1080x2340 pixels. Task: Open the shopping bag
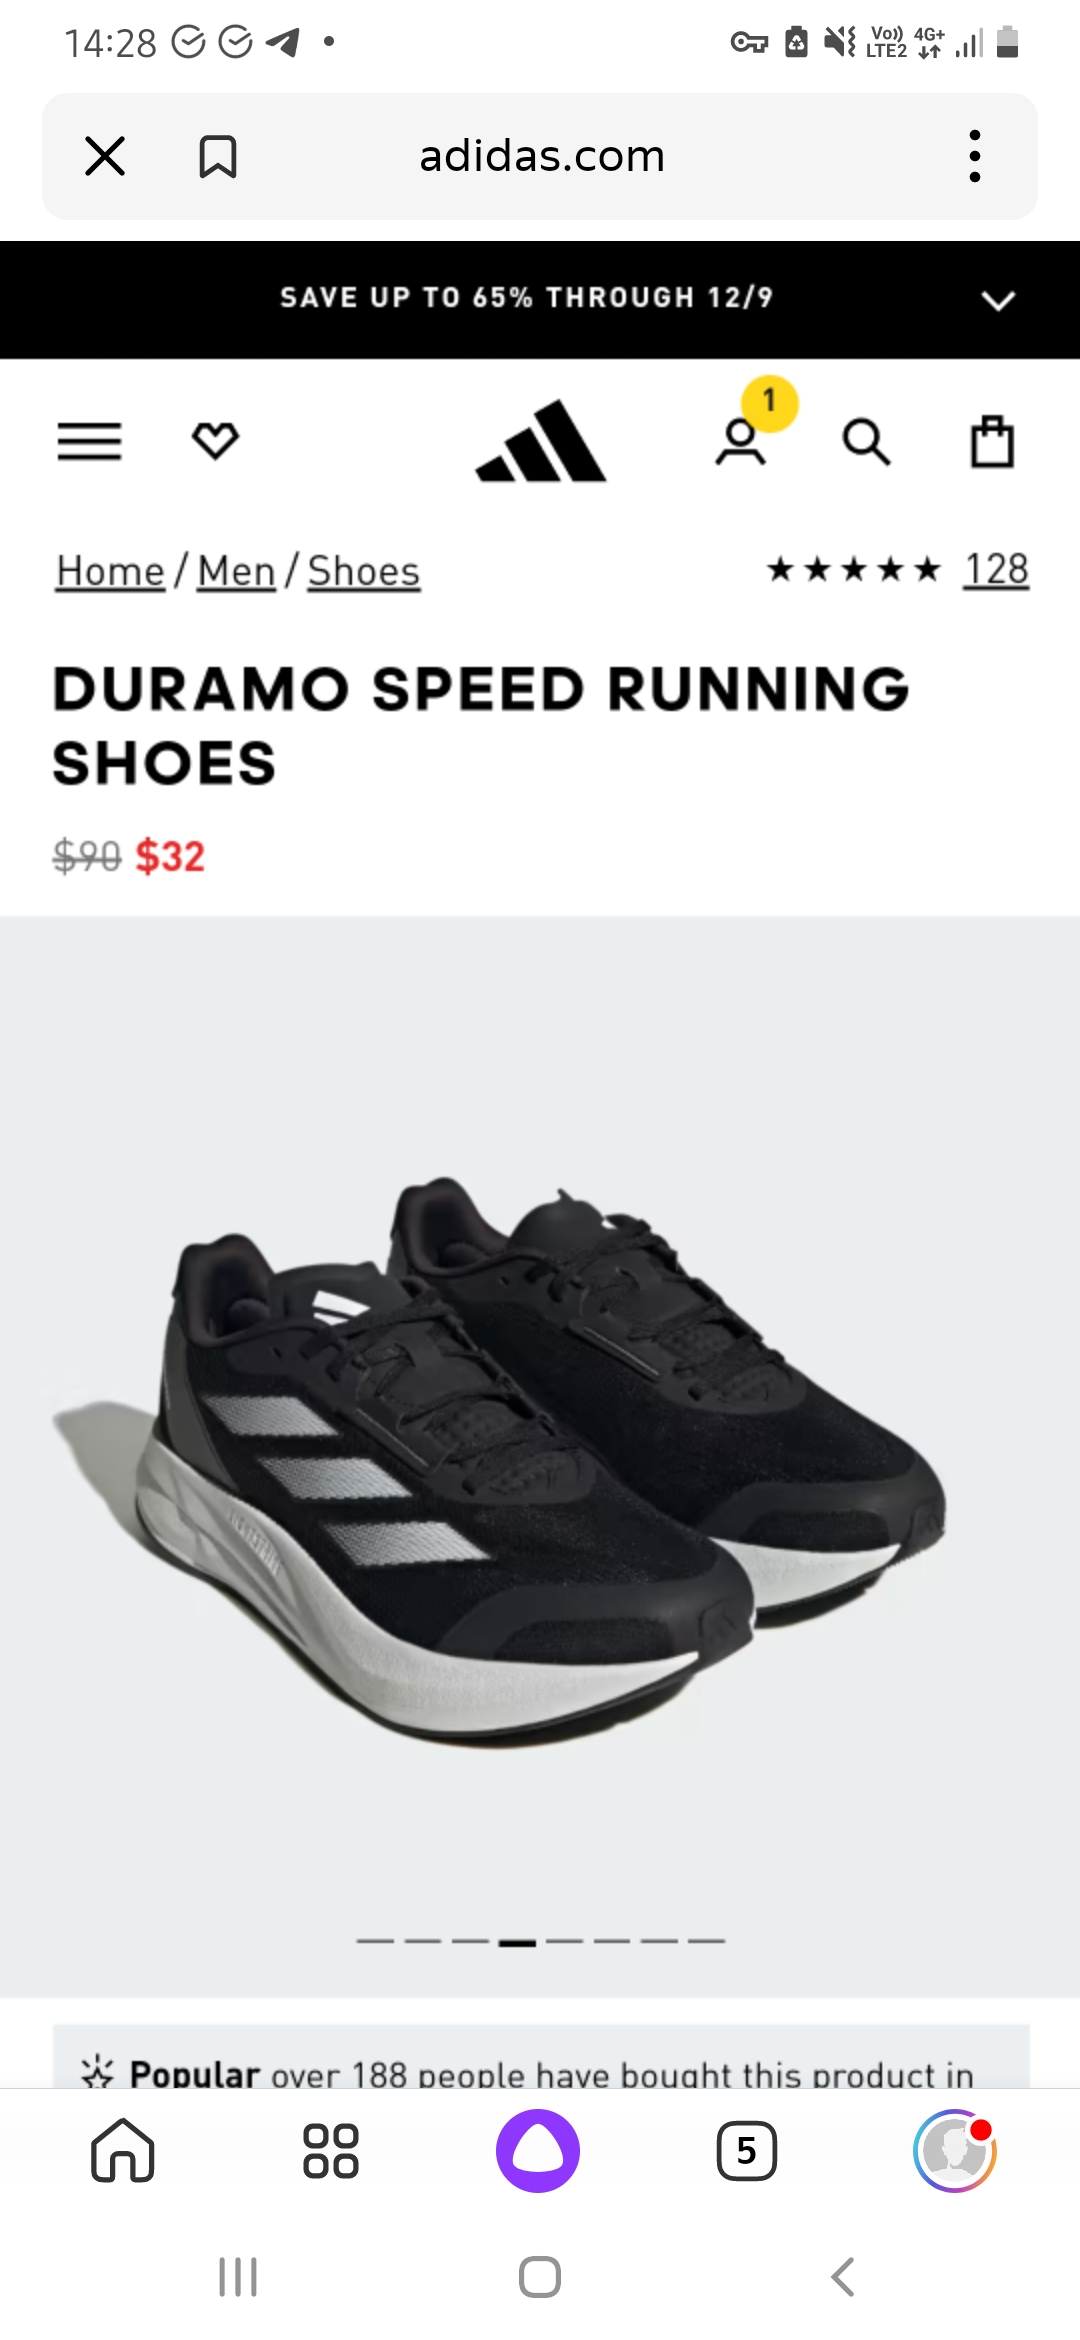pyautogui.click(x=992, y=441)
